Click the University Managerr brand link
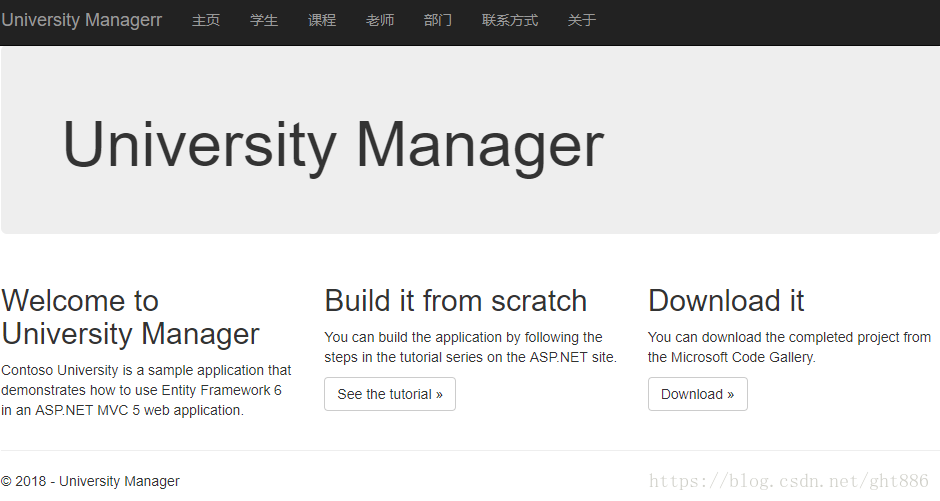This screenshot has height=501, width=940. [82, 20]
